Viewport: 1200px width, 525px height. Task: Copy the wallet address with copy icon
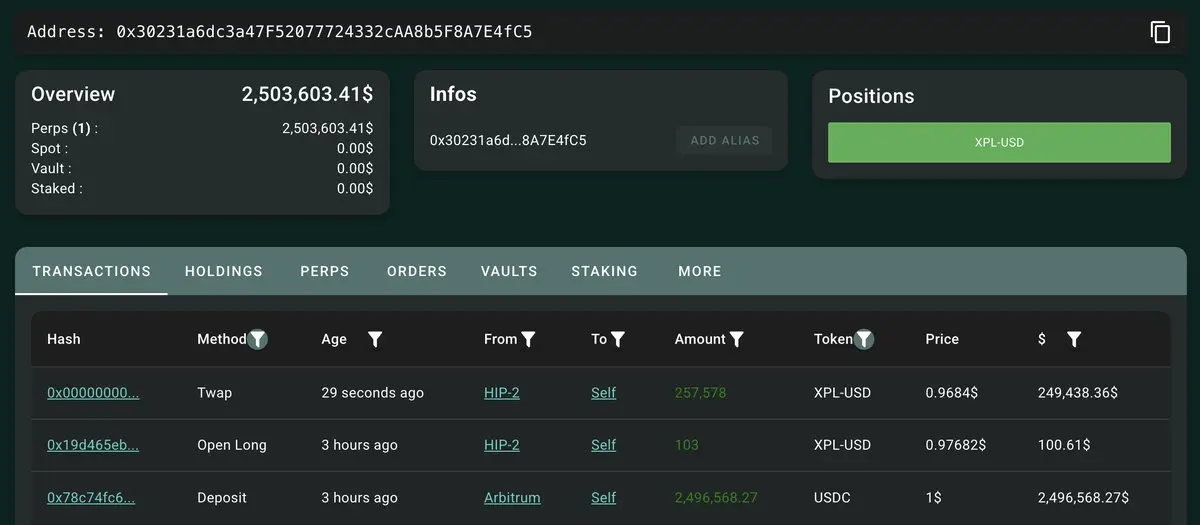pos(1160,32)
